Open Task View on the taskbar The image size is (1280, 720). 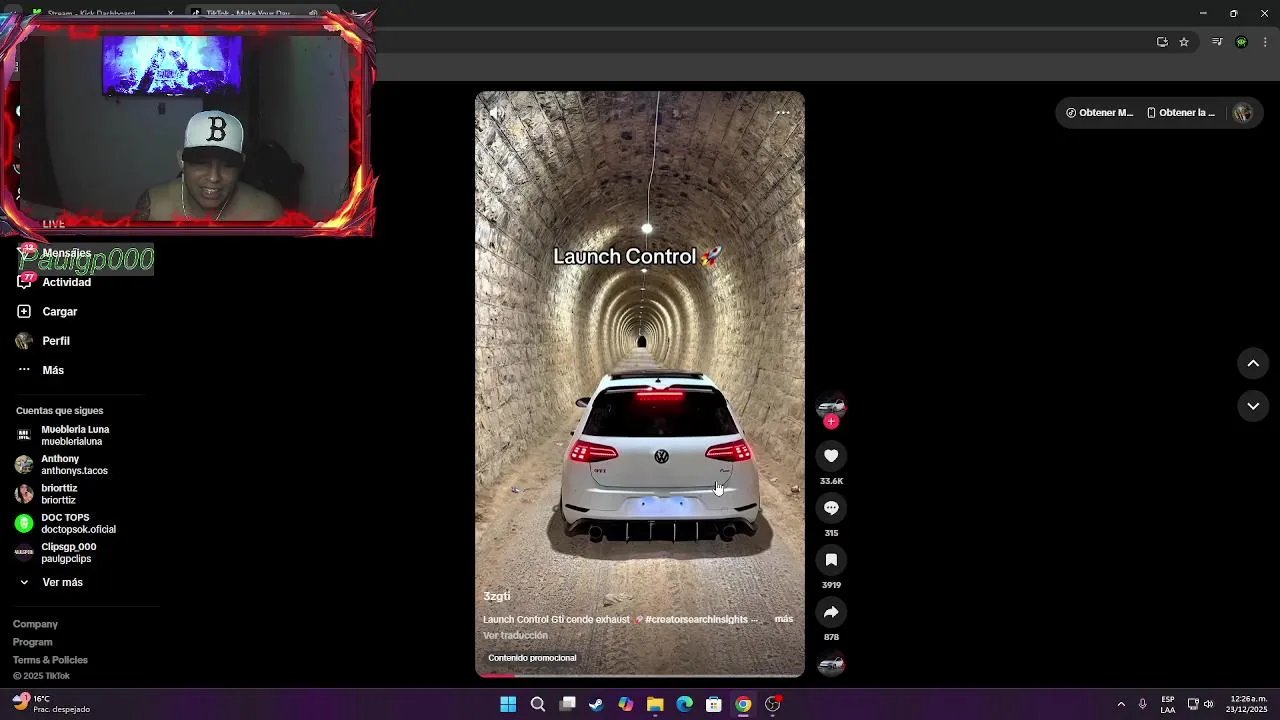tap(567, 704)
